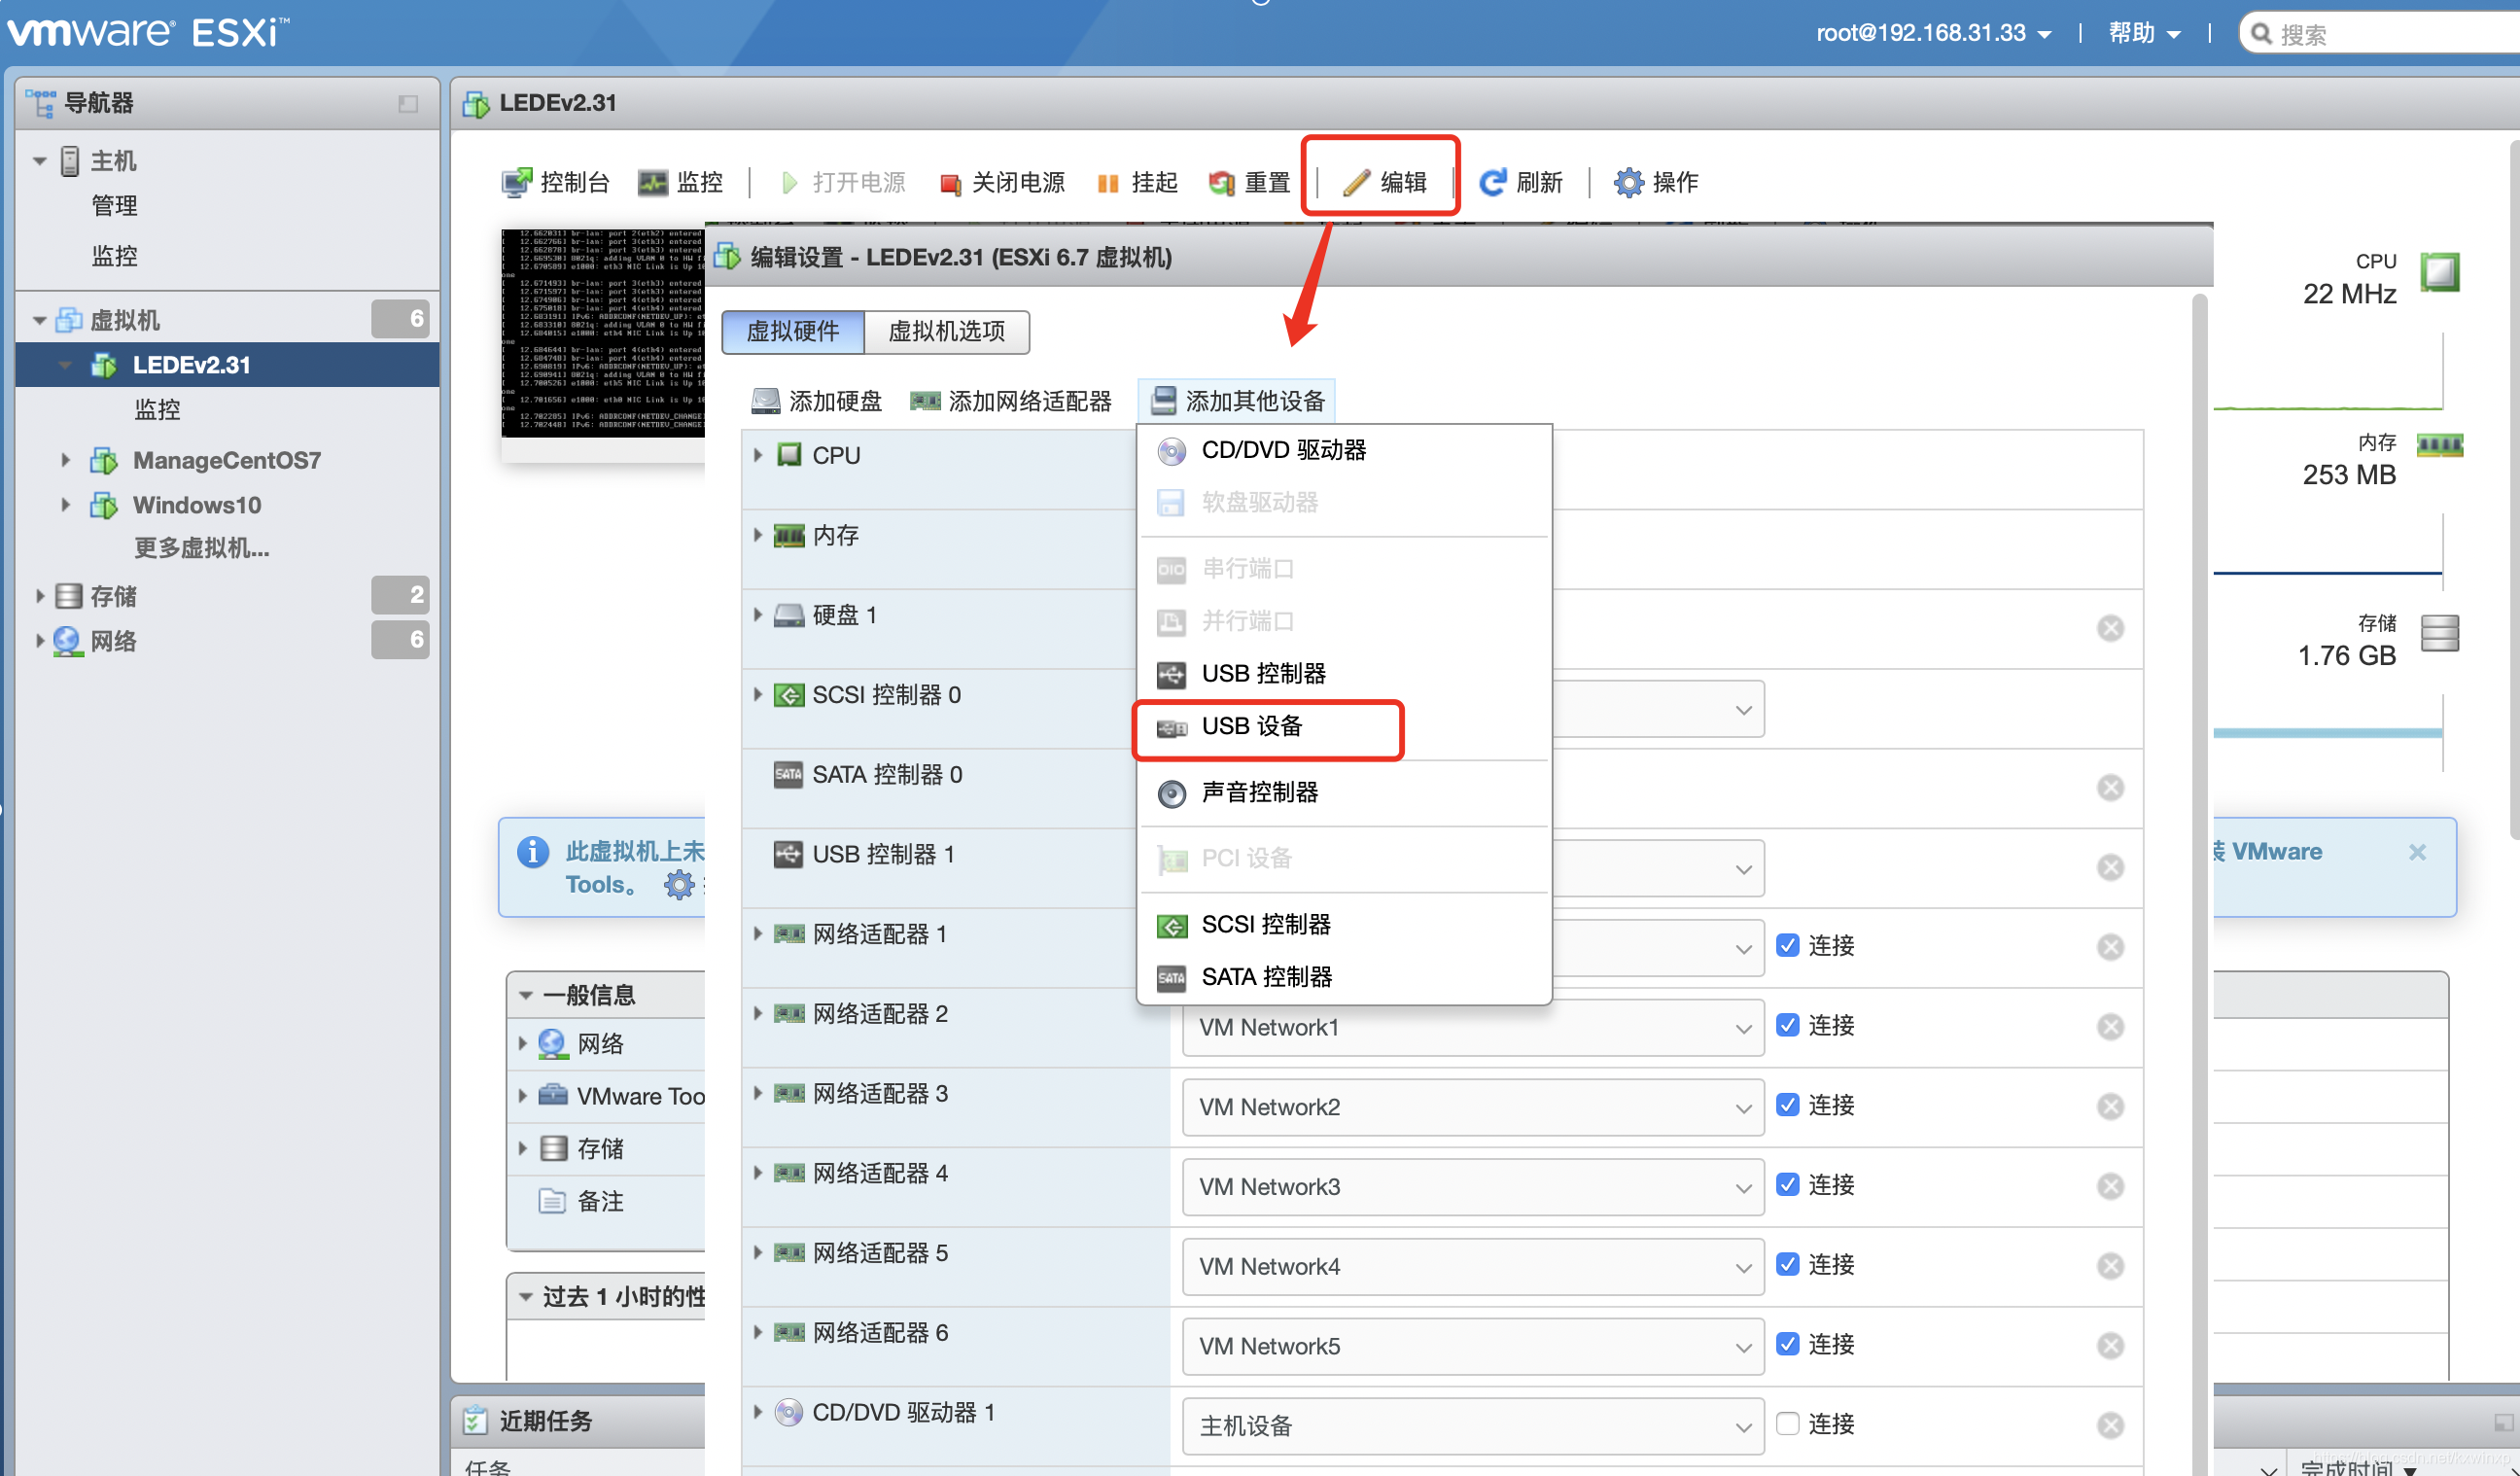2520x1476 pixels.
Task: Expand the ManageCentOS7 tree item
Action: tap(65, 460)
